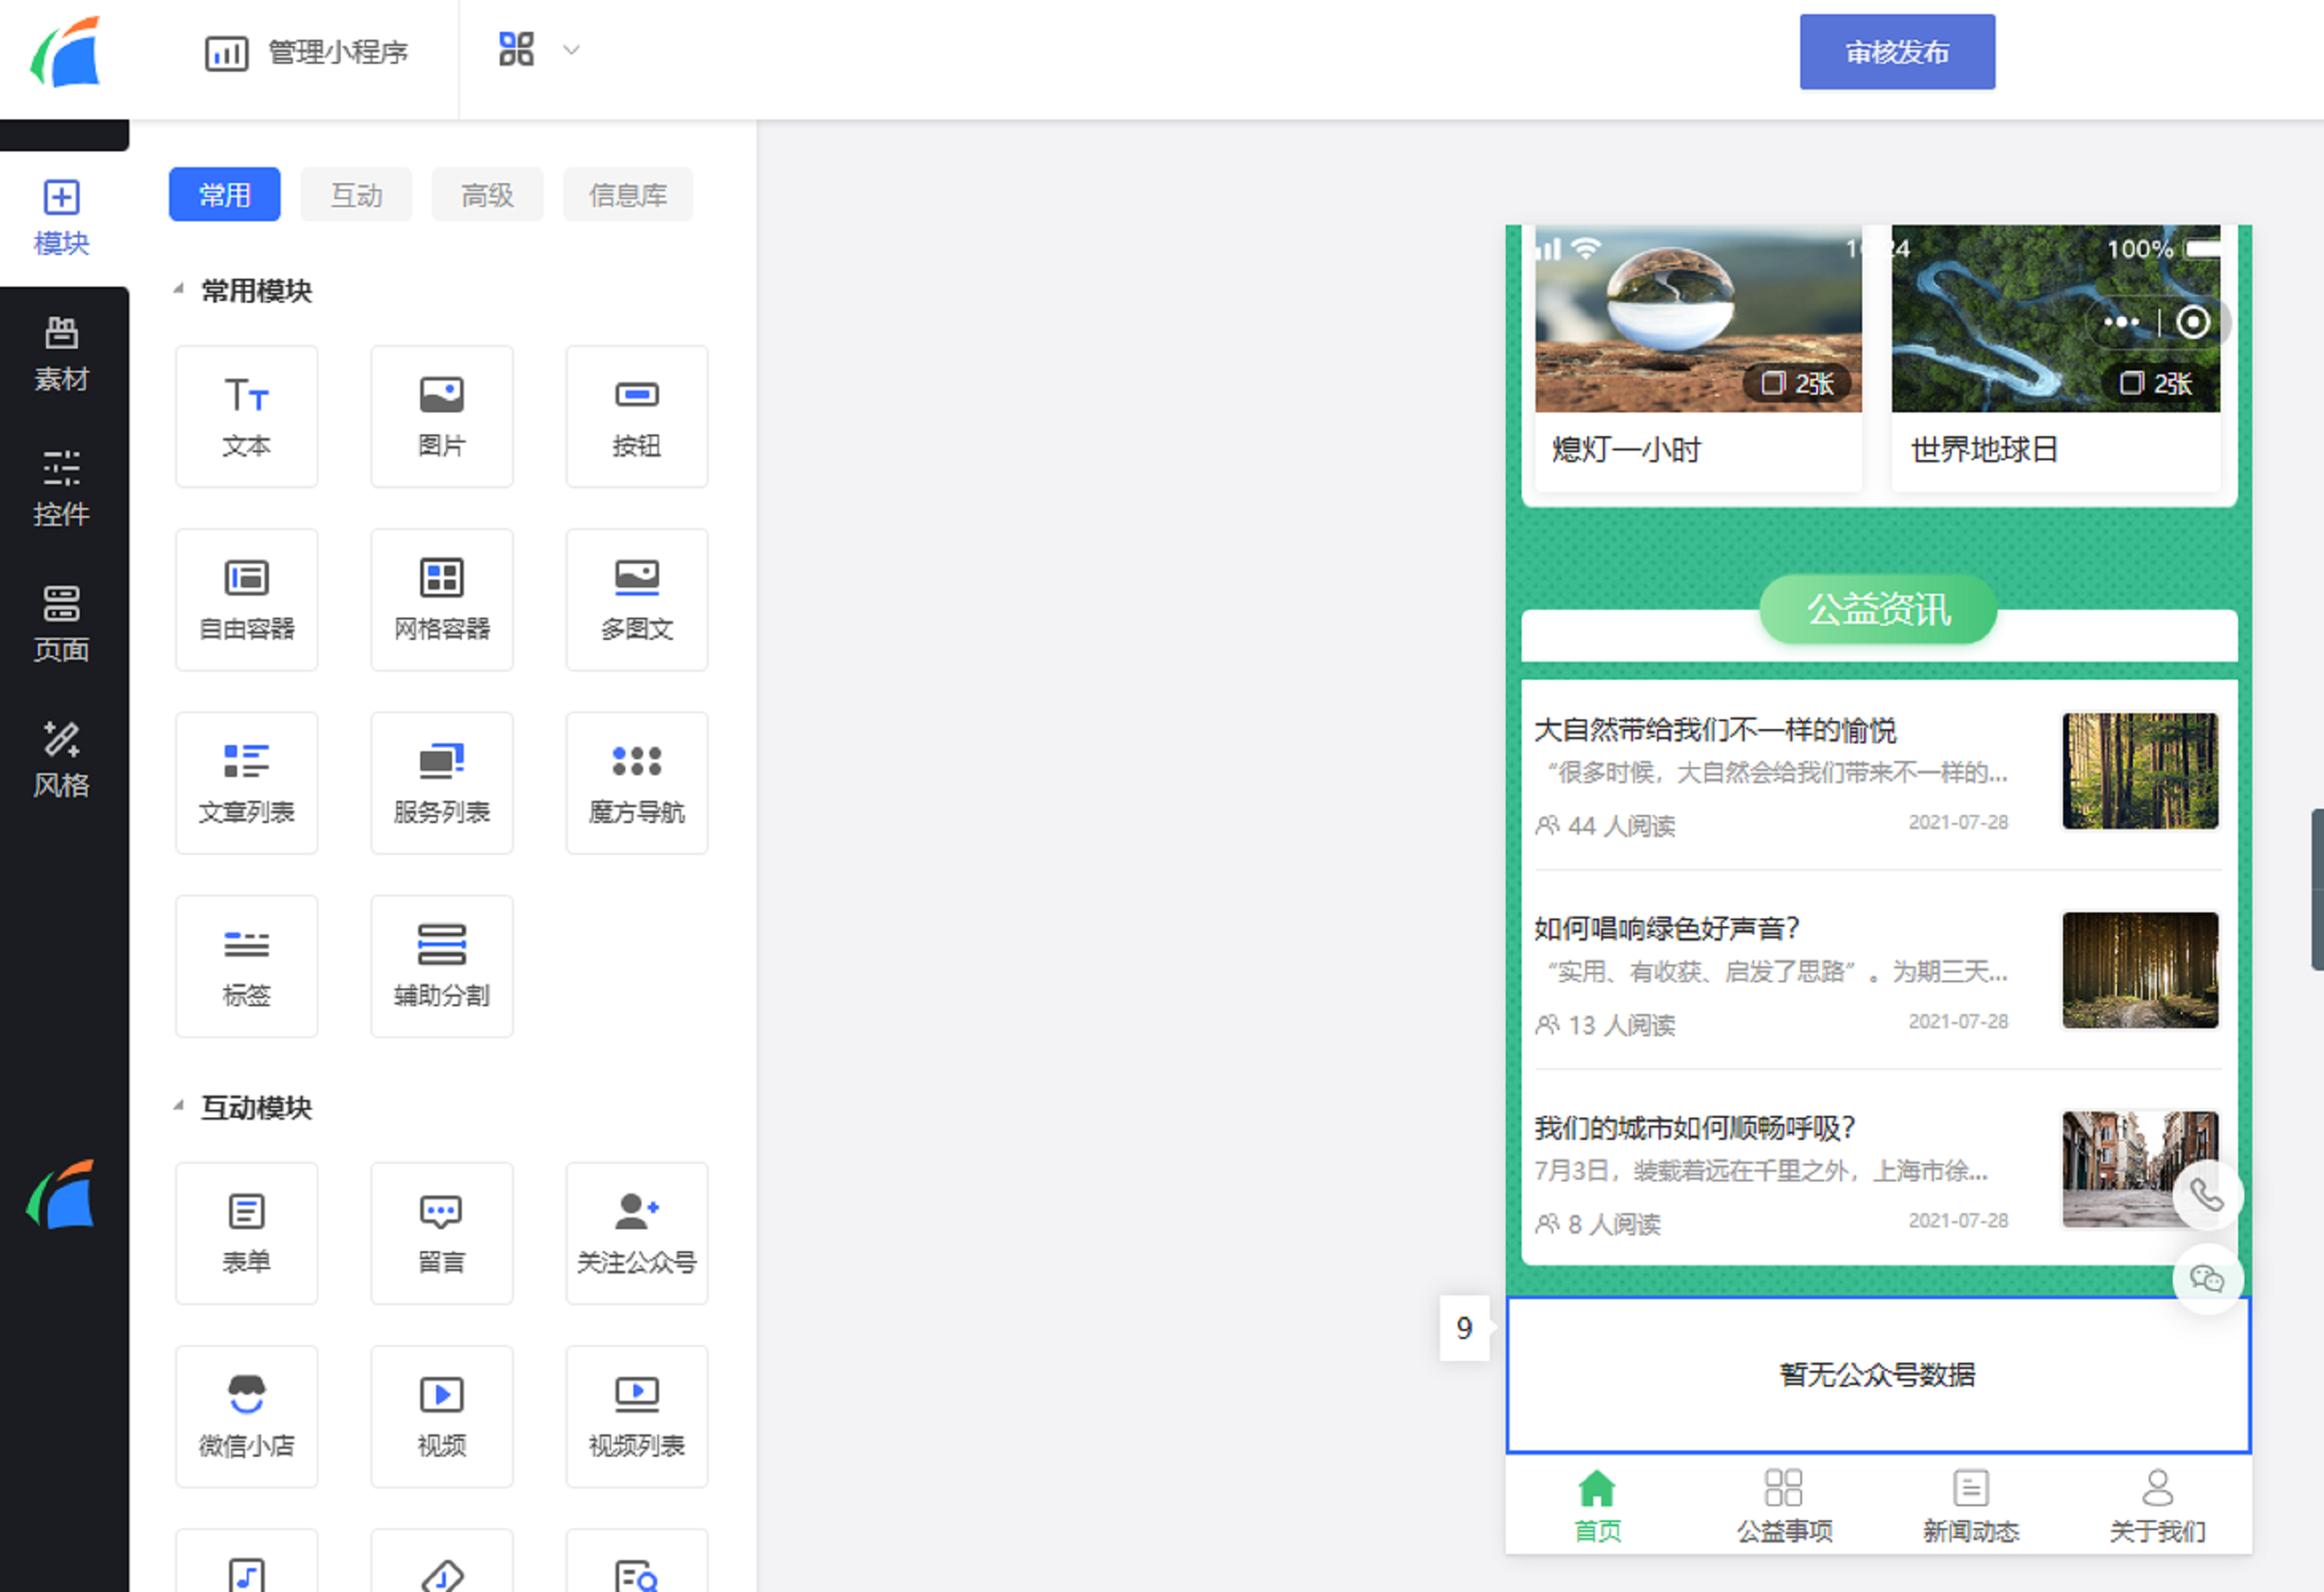Click the phone call floating icon
The image size is (2324, 1592).
(x=2206, y=1195)
